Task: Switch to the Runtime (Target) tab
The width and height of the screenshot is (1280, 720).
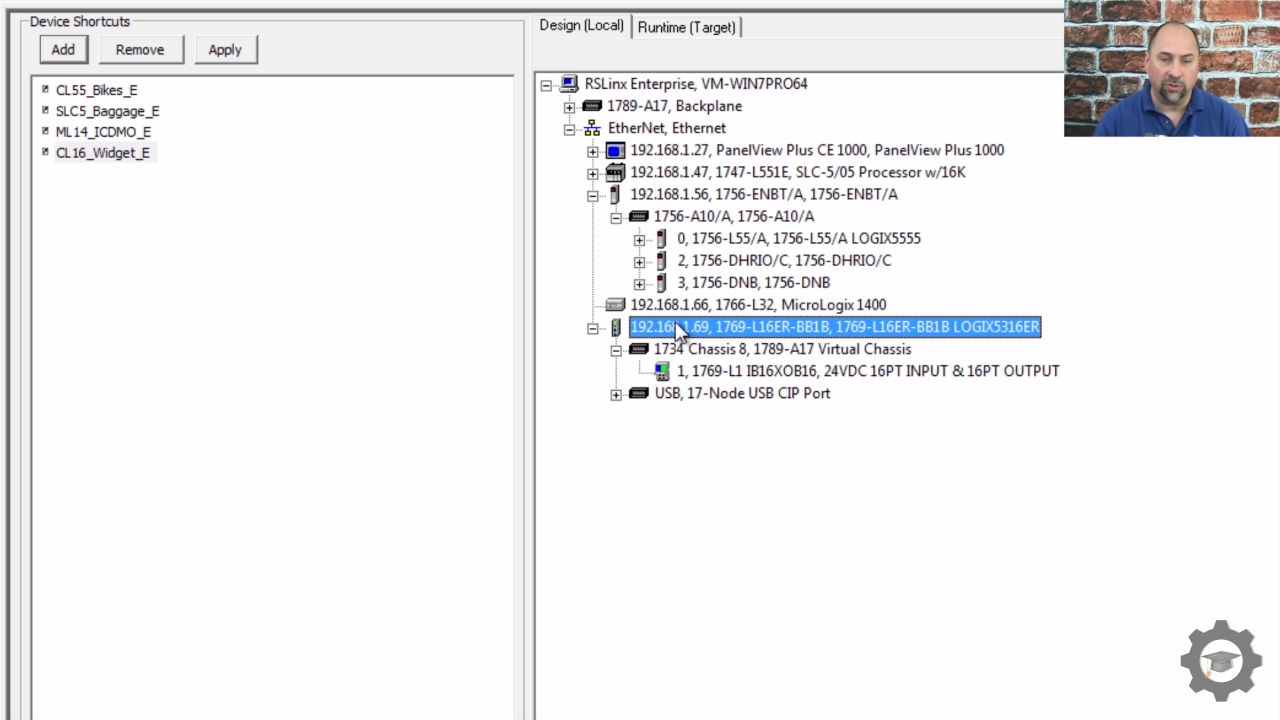Action: [686, 27]
